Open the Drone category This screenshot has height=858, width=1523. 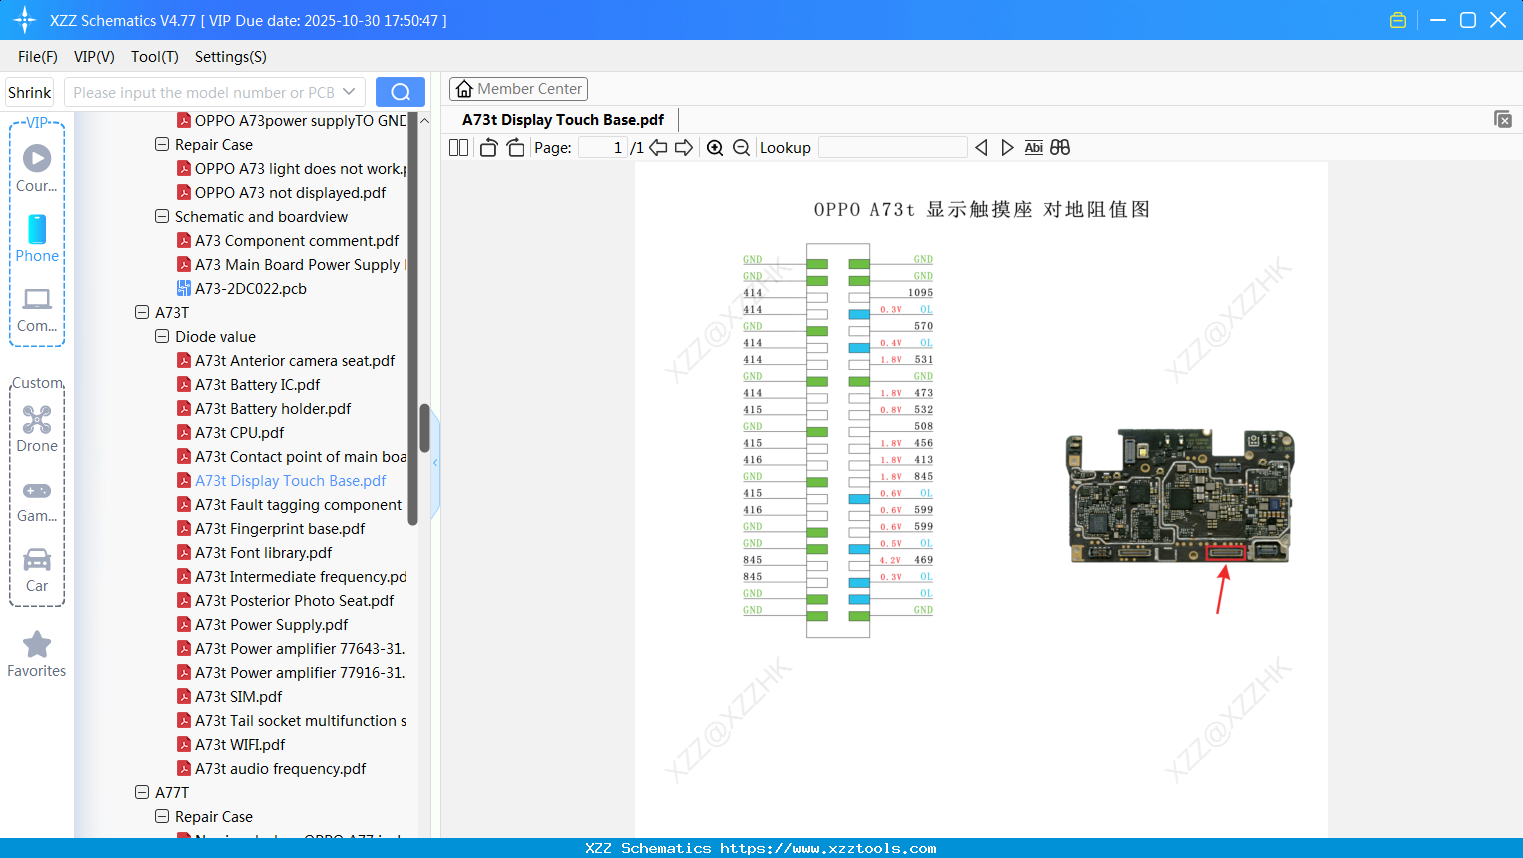(x=37, y=429)
